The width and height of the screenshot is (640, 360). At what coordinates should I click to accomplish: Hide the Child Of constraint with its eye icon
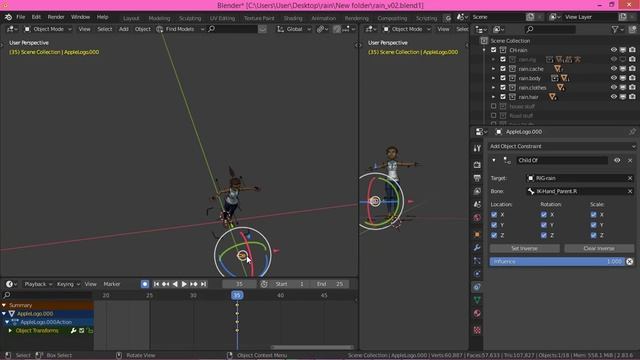click(617, 160)
